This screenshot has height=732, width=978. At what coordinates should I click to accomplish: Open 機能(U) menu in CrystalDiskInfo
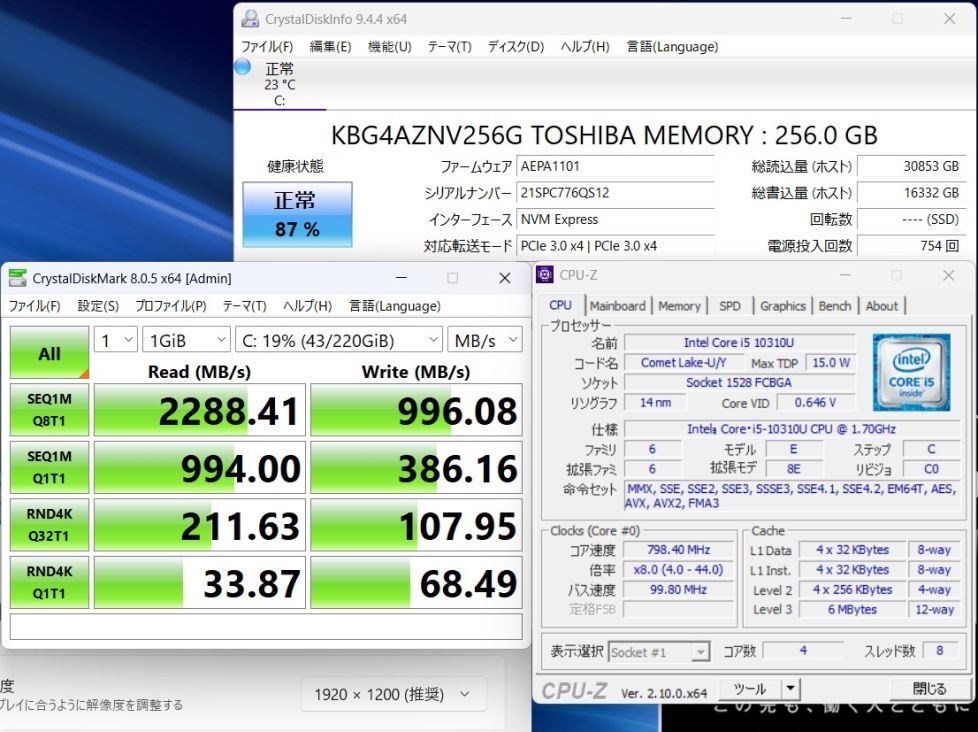(389, 47)
